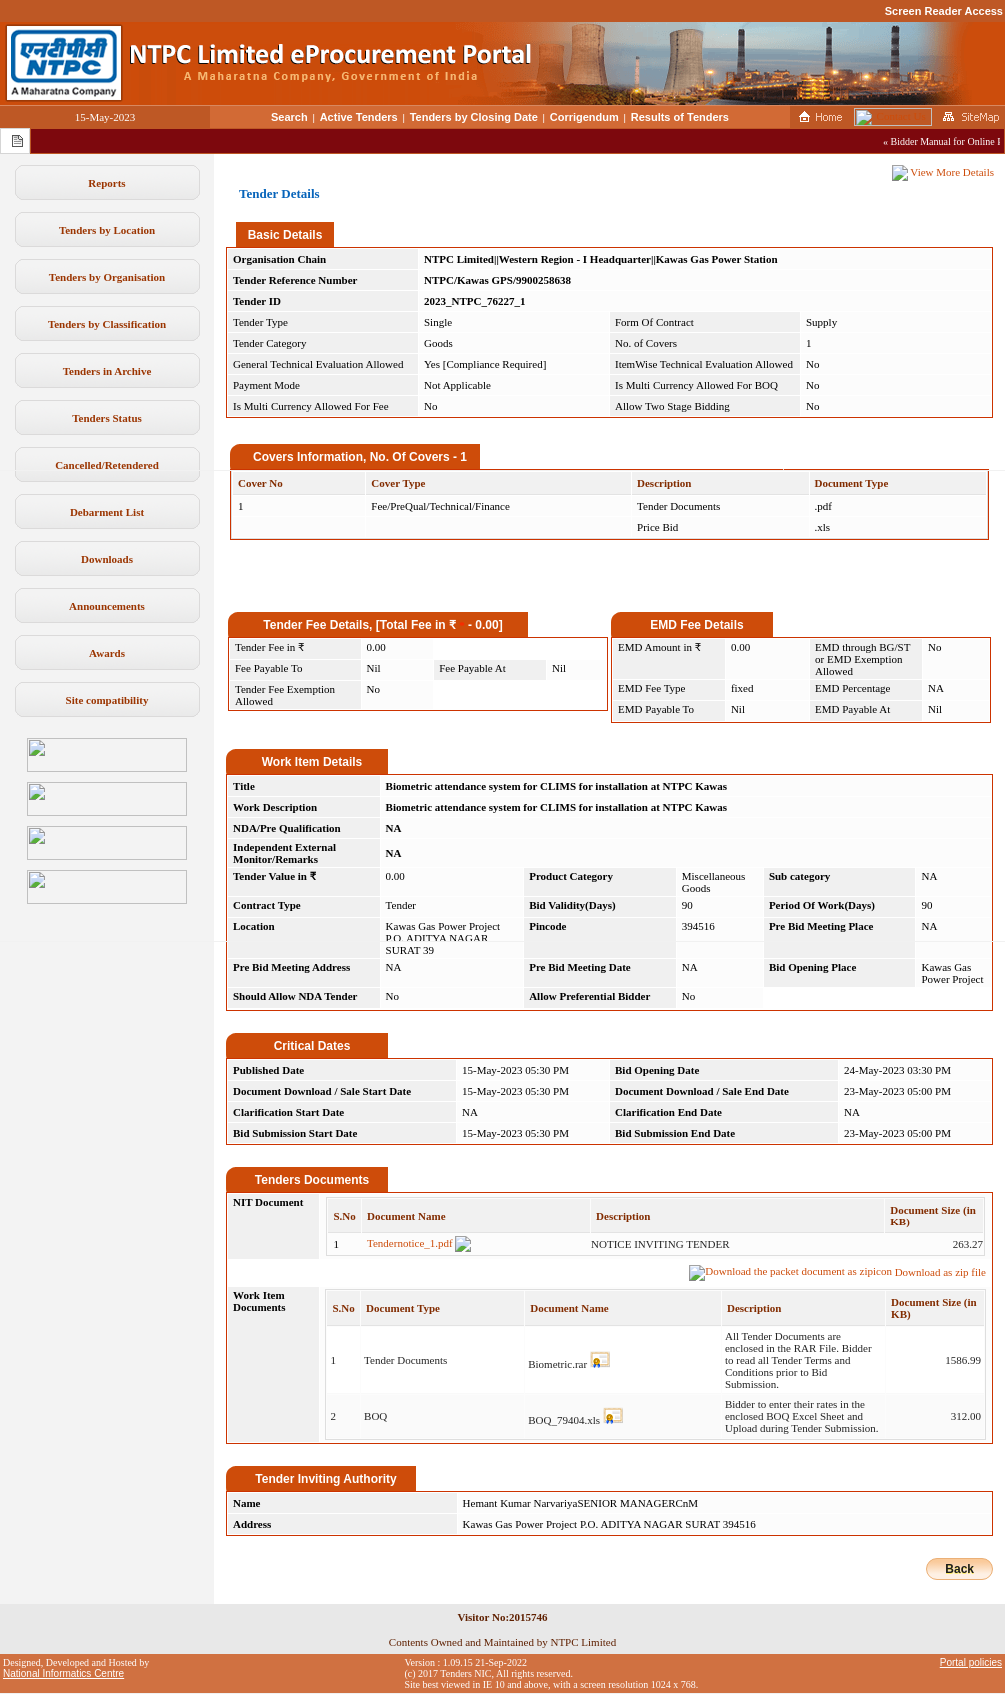Click icon next to Tendernotice_1.pdf
Image resolution: width=1005 pixels, height=1694 pixels.
click(x=463, y=1244)
